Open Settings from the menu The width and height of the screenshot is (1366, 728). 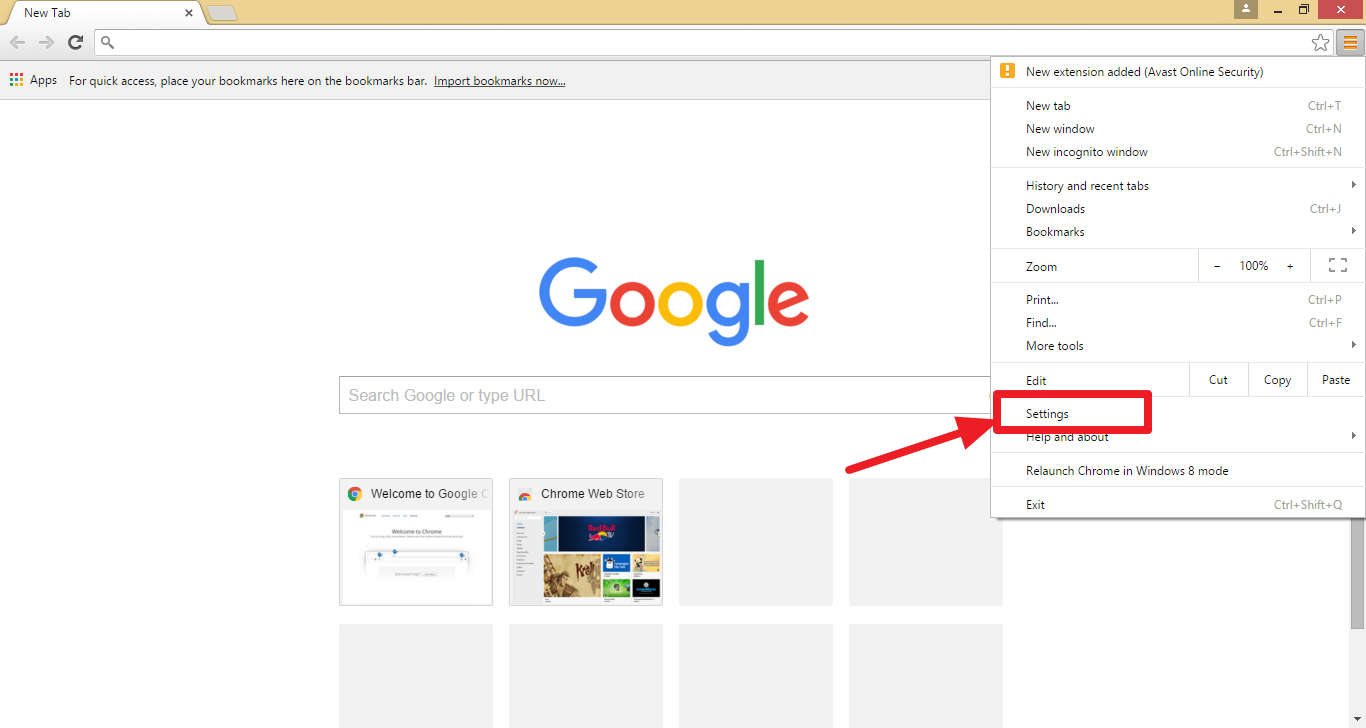1046,413
